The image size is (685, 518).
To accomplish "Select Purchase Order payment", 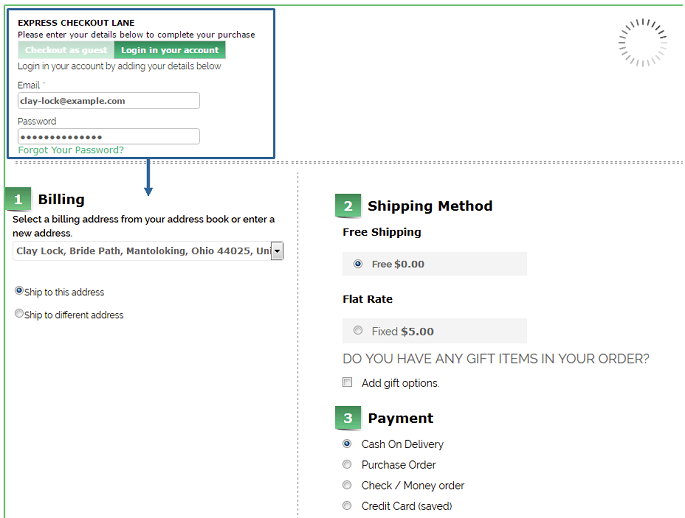I will pyautogui.click(x=348, y=464).
